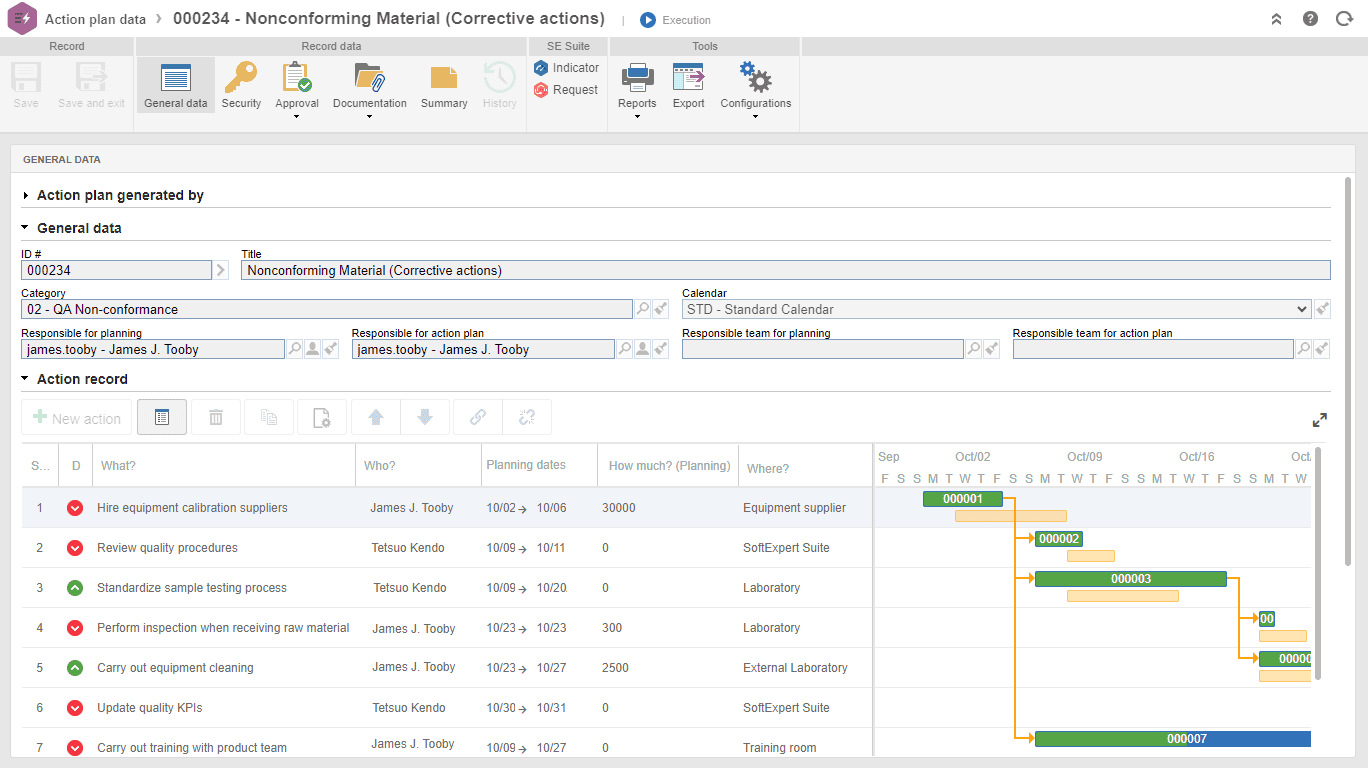The image size is (1368, 768).
Task: Click the New action button
Action: click(76, 417)
